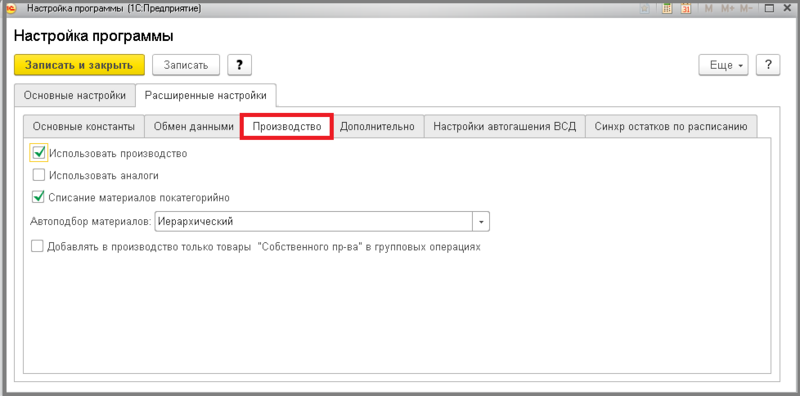Click the M+ memory add button

(727, 8)
